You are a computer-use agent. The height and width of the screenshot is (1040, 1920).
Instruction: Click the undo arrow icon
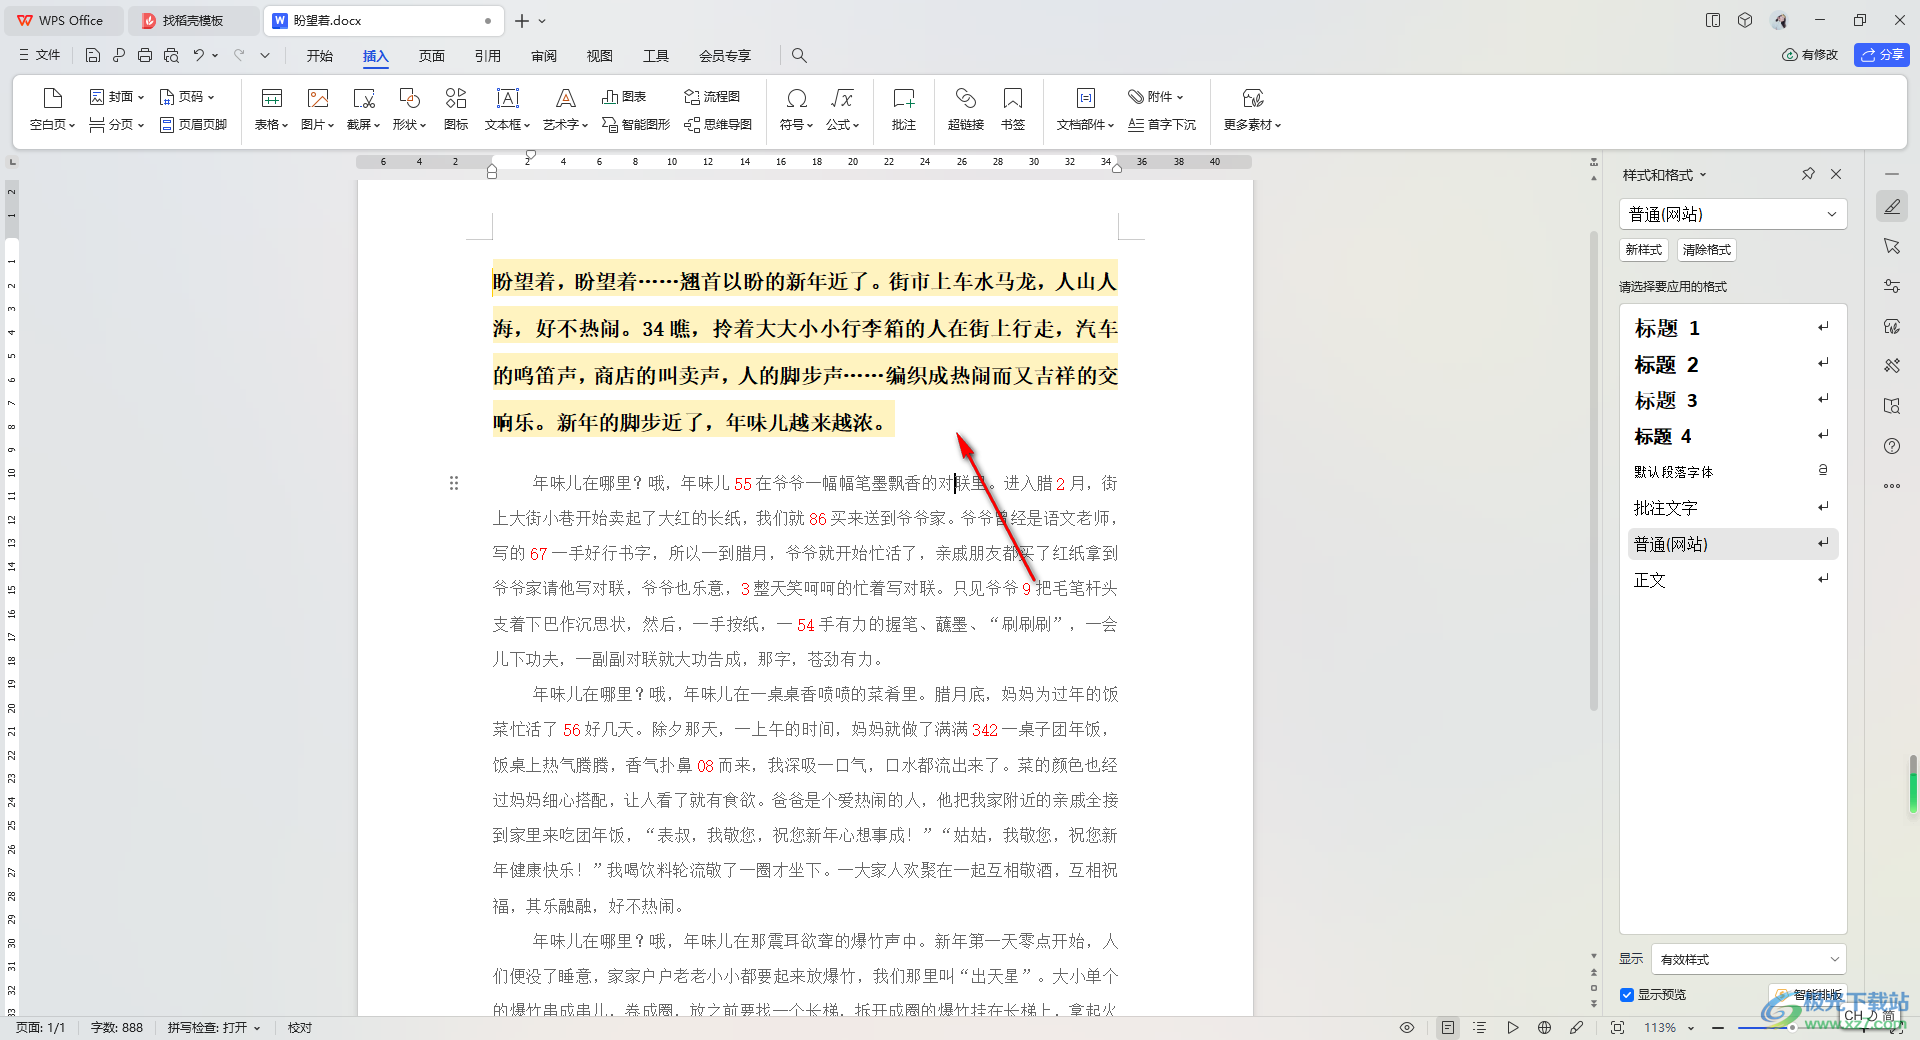(199, 56)
